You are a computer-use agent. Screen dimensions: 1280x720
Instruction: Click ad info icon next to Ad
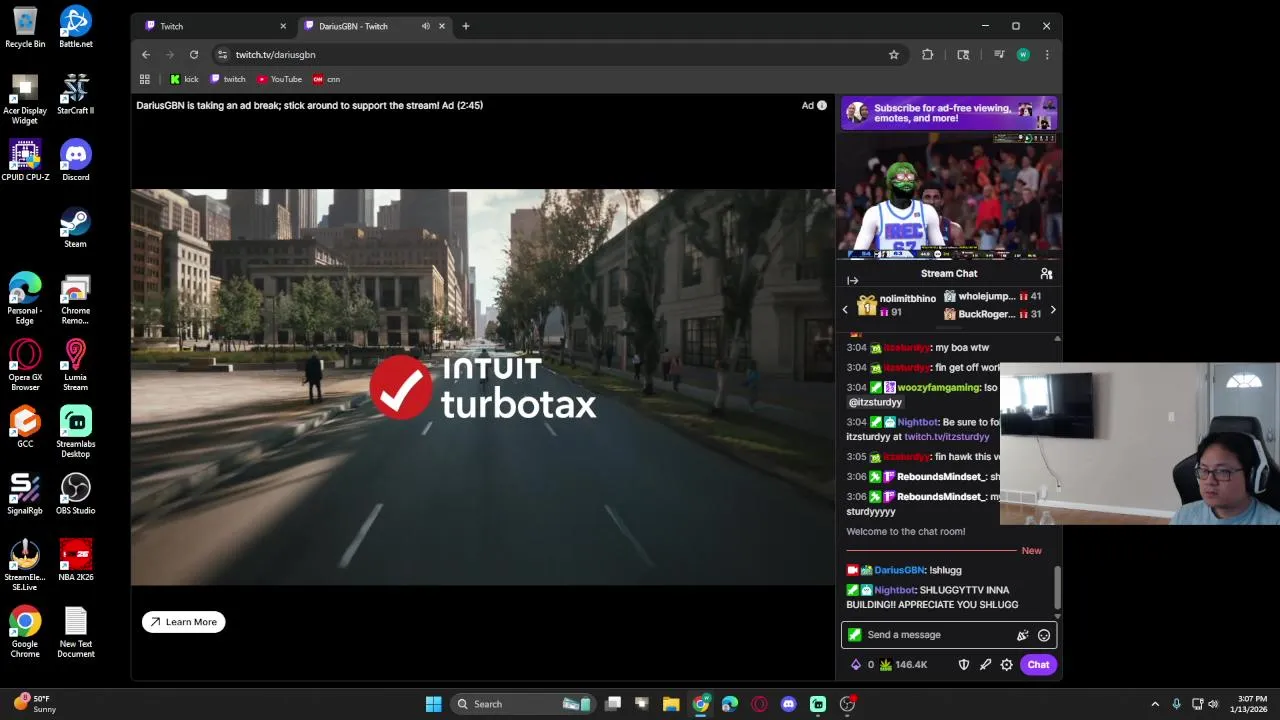822,105
